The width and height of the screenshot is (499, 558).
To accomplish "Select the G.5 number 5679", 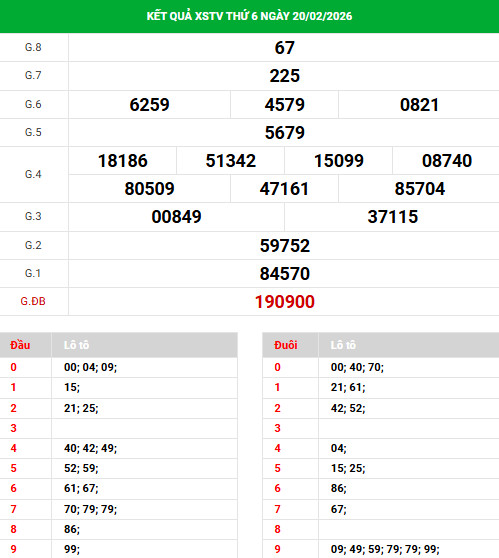I will (284, 133).
